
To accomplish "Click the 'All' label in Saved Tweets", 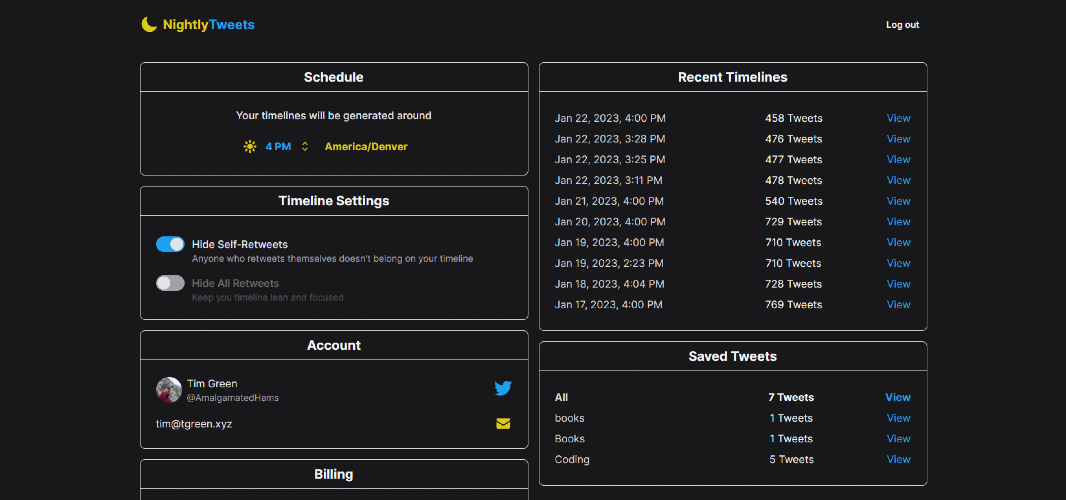I will tap(562, 397).
